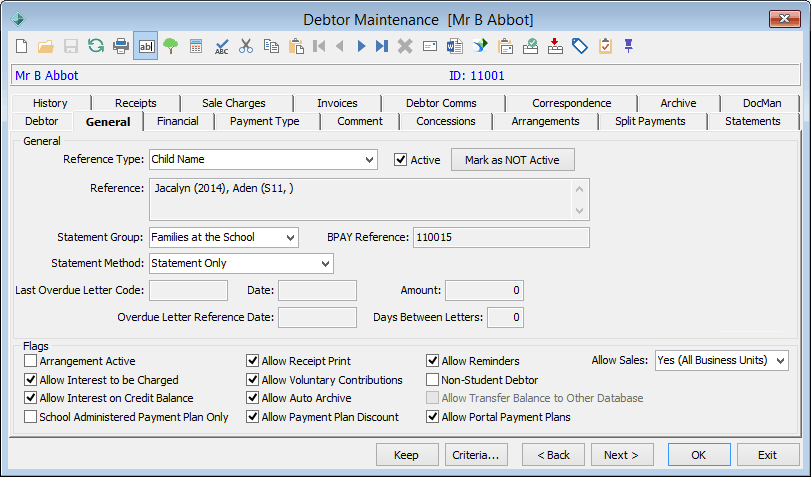The width and height of the screenshot is (811, 477).
Task: Click the orange clipboard checkmark icon
Action: 605,46
